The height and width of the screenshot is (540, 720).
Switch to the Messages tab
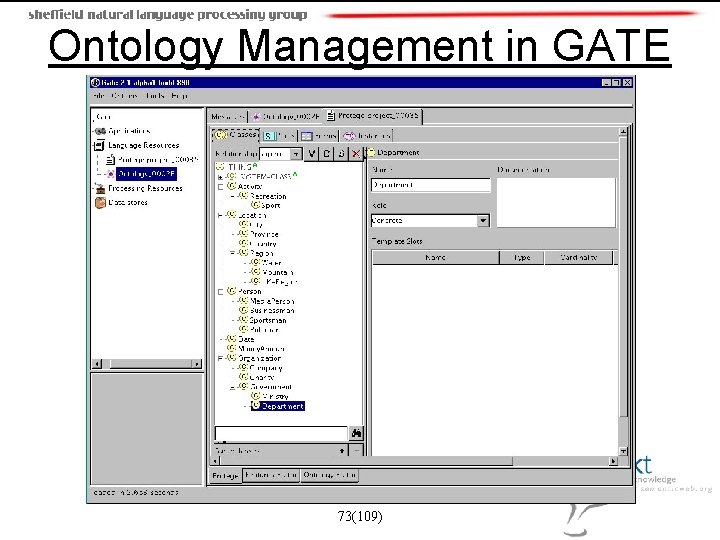228,117
